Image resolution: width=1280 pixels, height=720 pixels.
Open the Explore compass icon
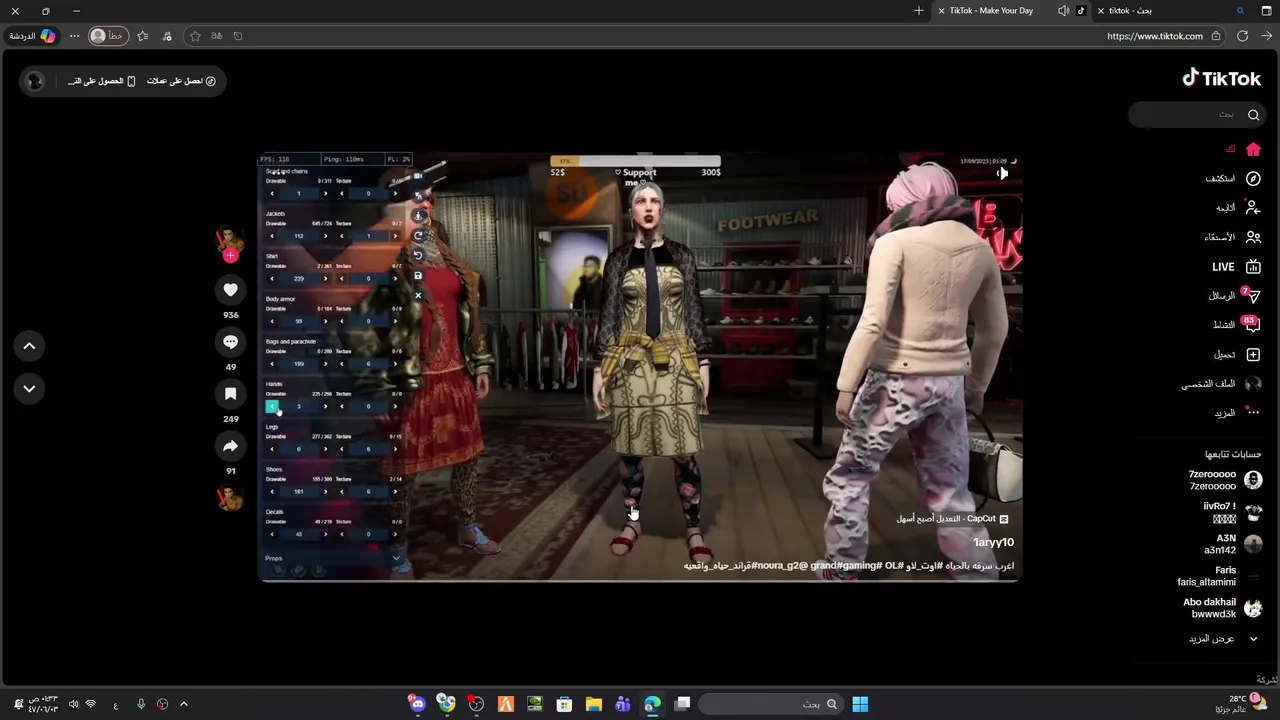[x=1253, y=178]
